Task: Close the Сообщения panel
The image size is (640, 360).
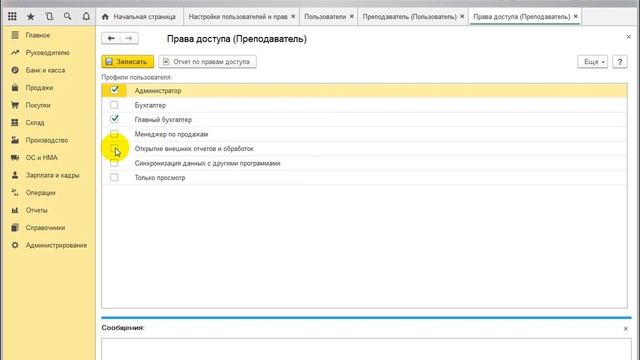Action: 626,329
